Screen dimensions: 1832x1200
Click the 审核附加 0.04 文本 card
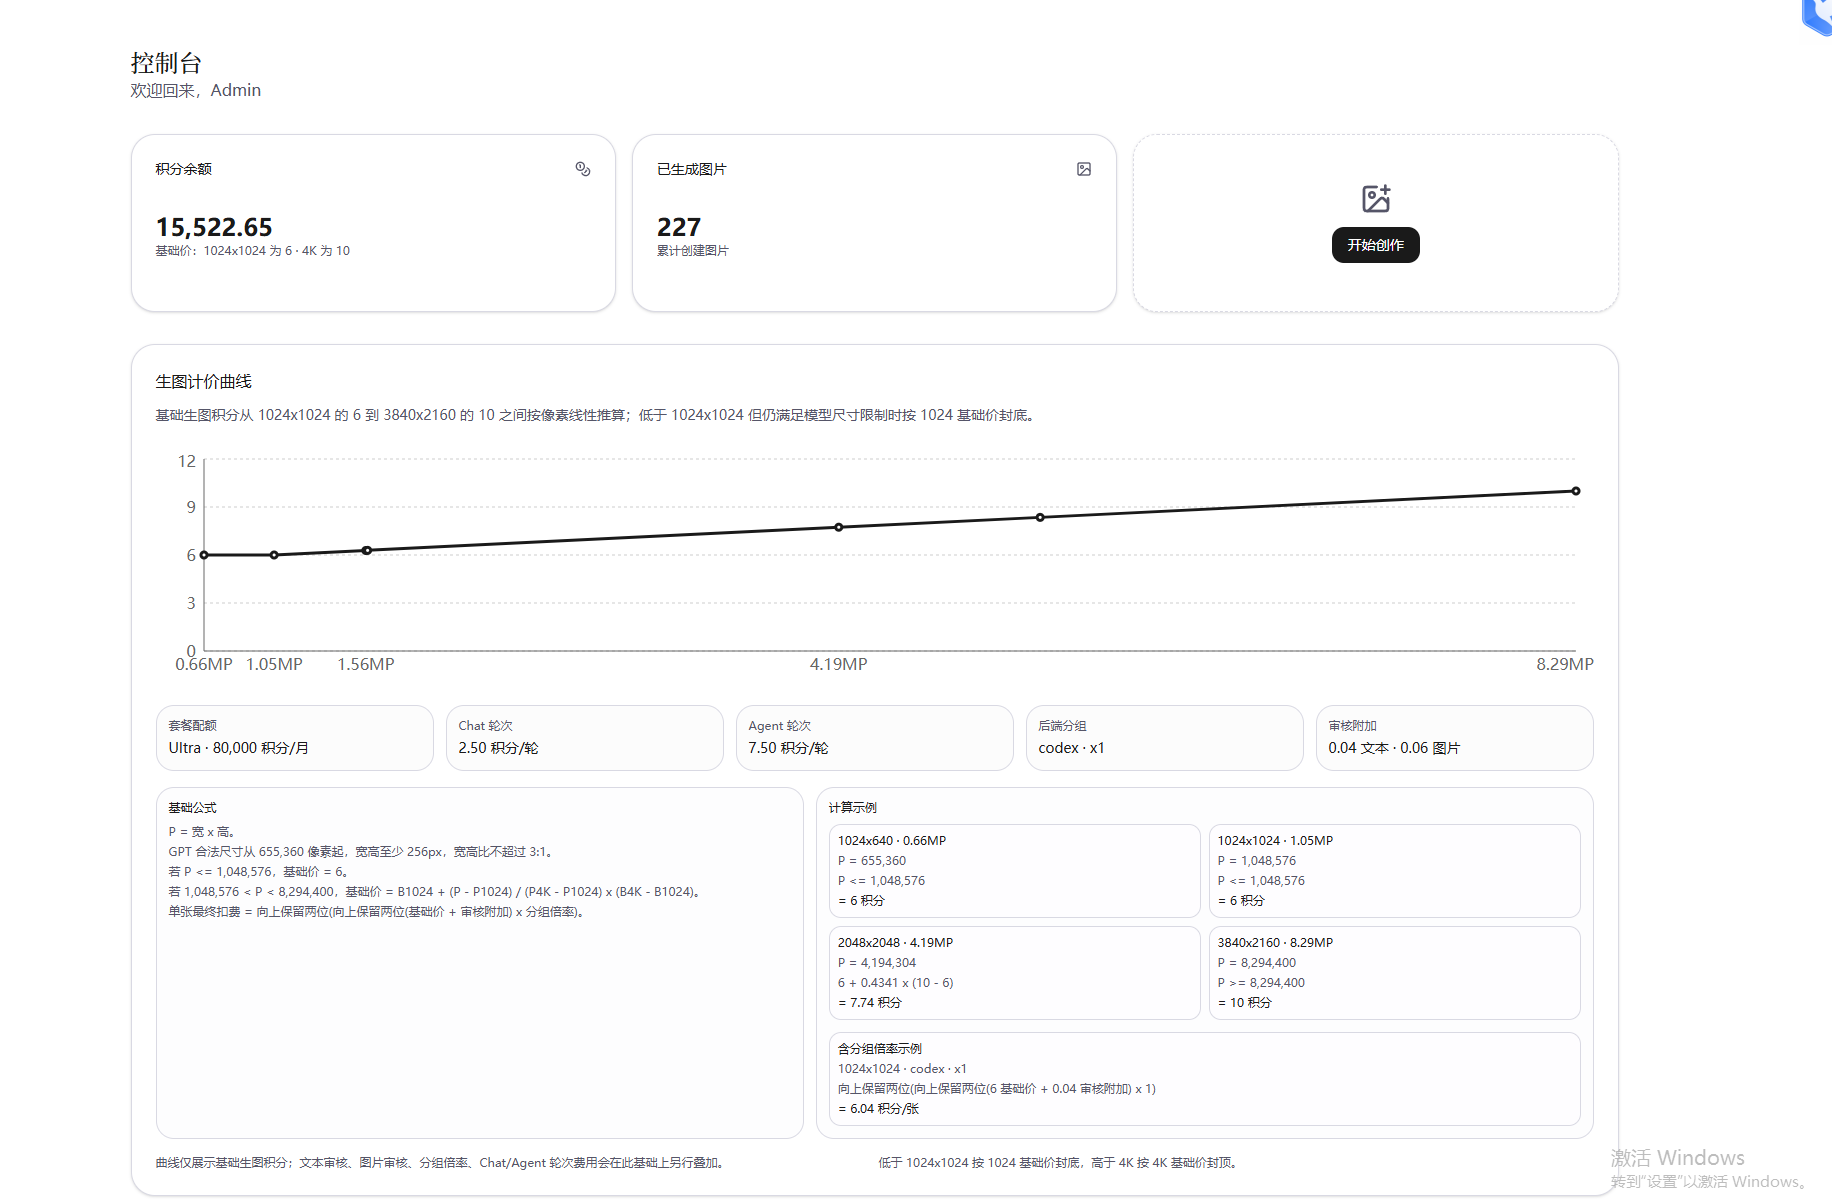click(1455, 738)
